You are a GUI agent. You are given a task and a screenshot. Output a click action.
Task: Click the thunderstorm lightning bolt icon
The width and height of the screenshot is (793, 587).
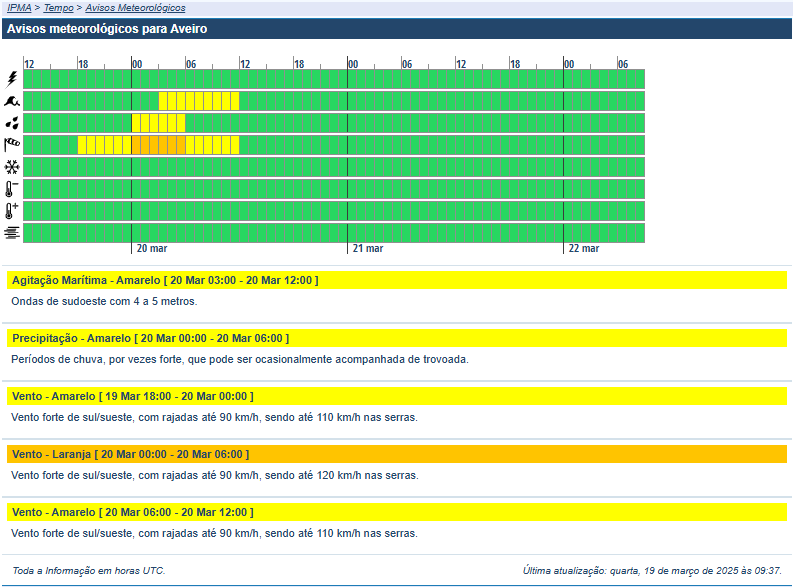[12, 79]
